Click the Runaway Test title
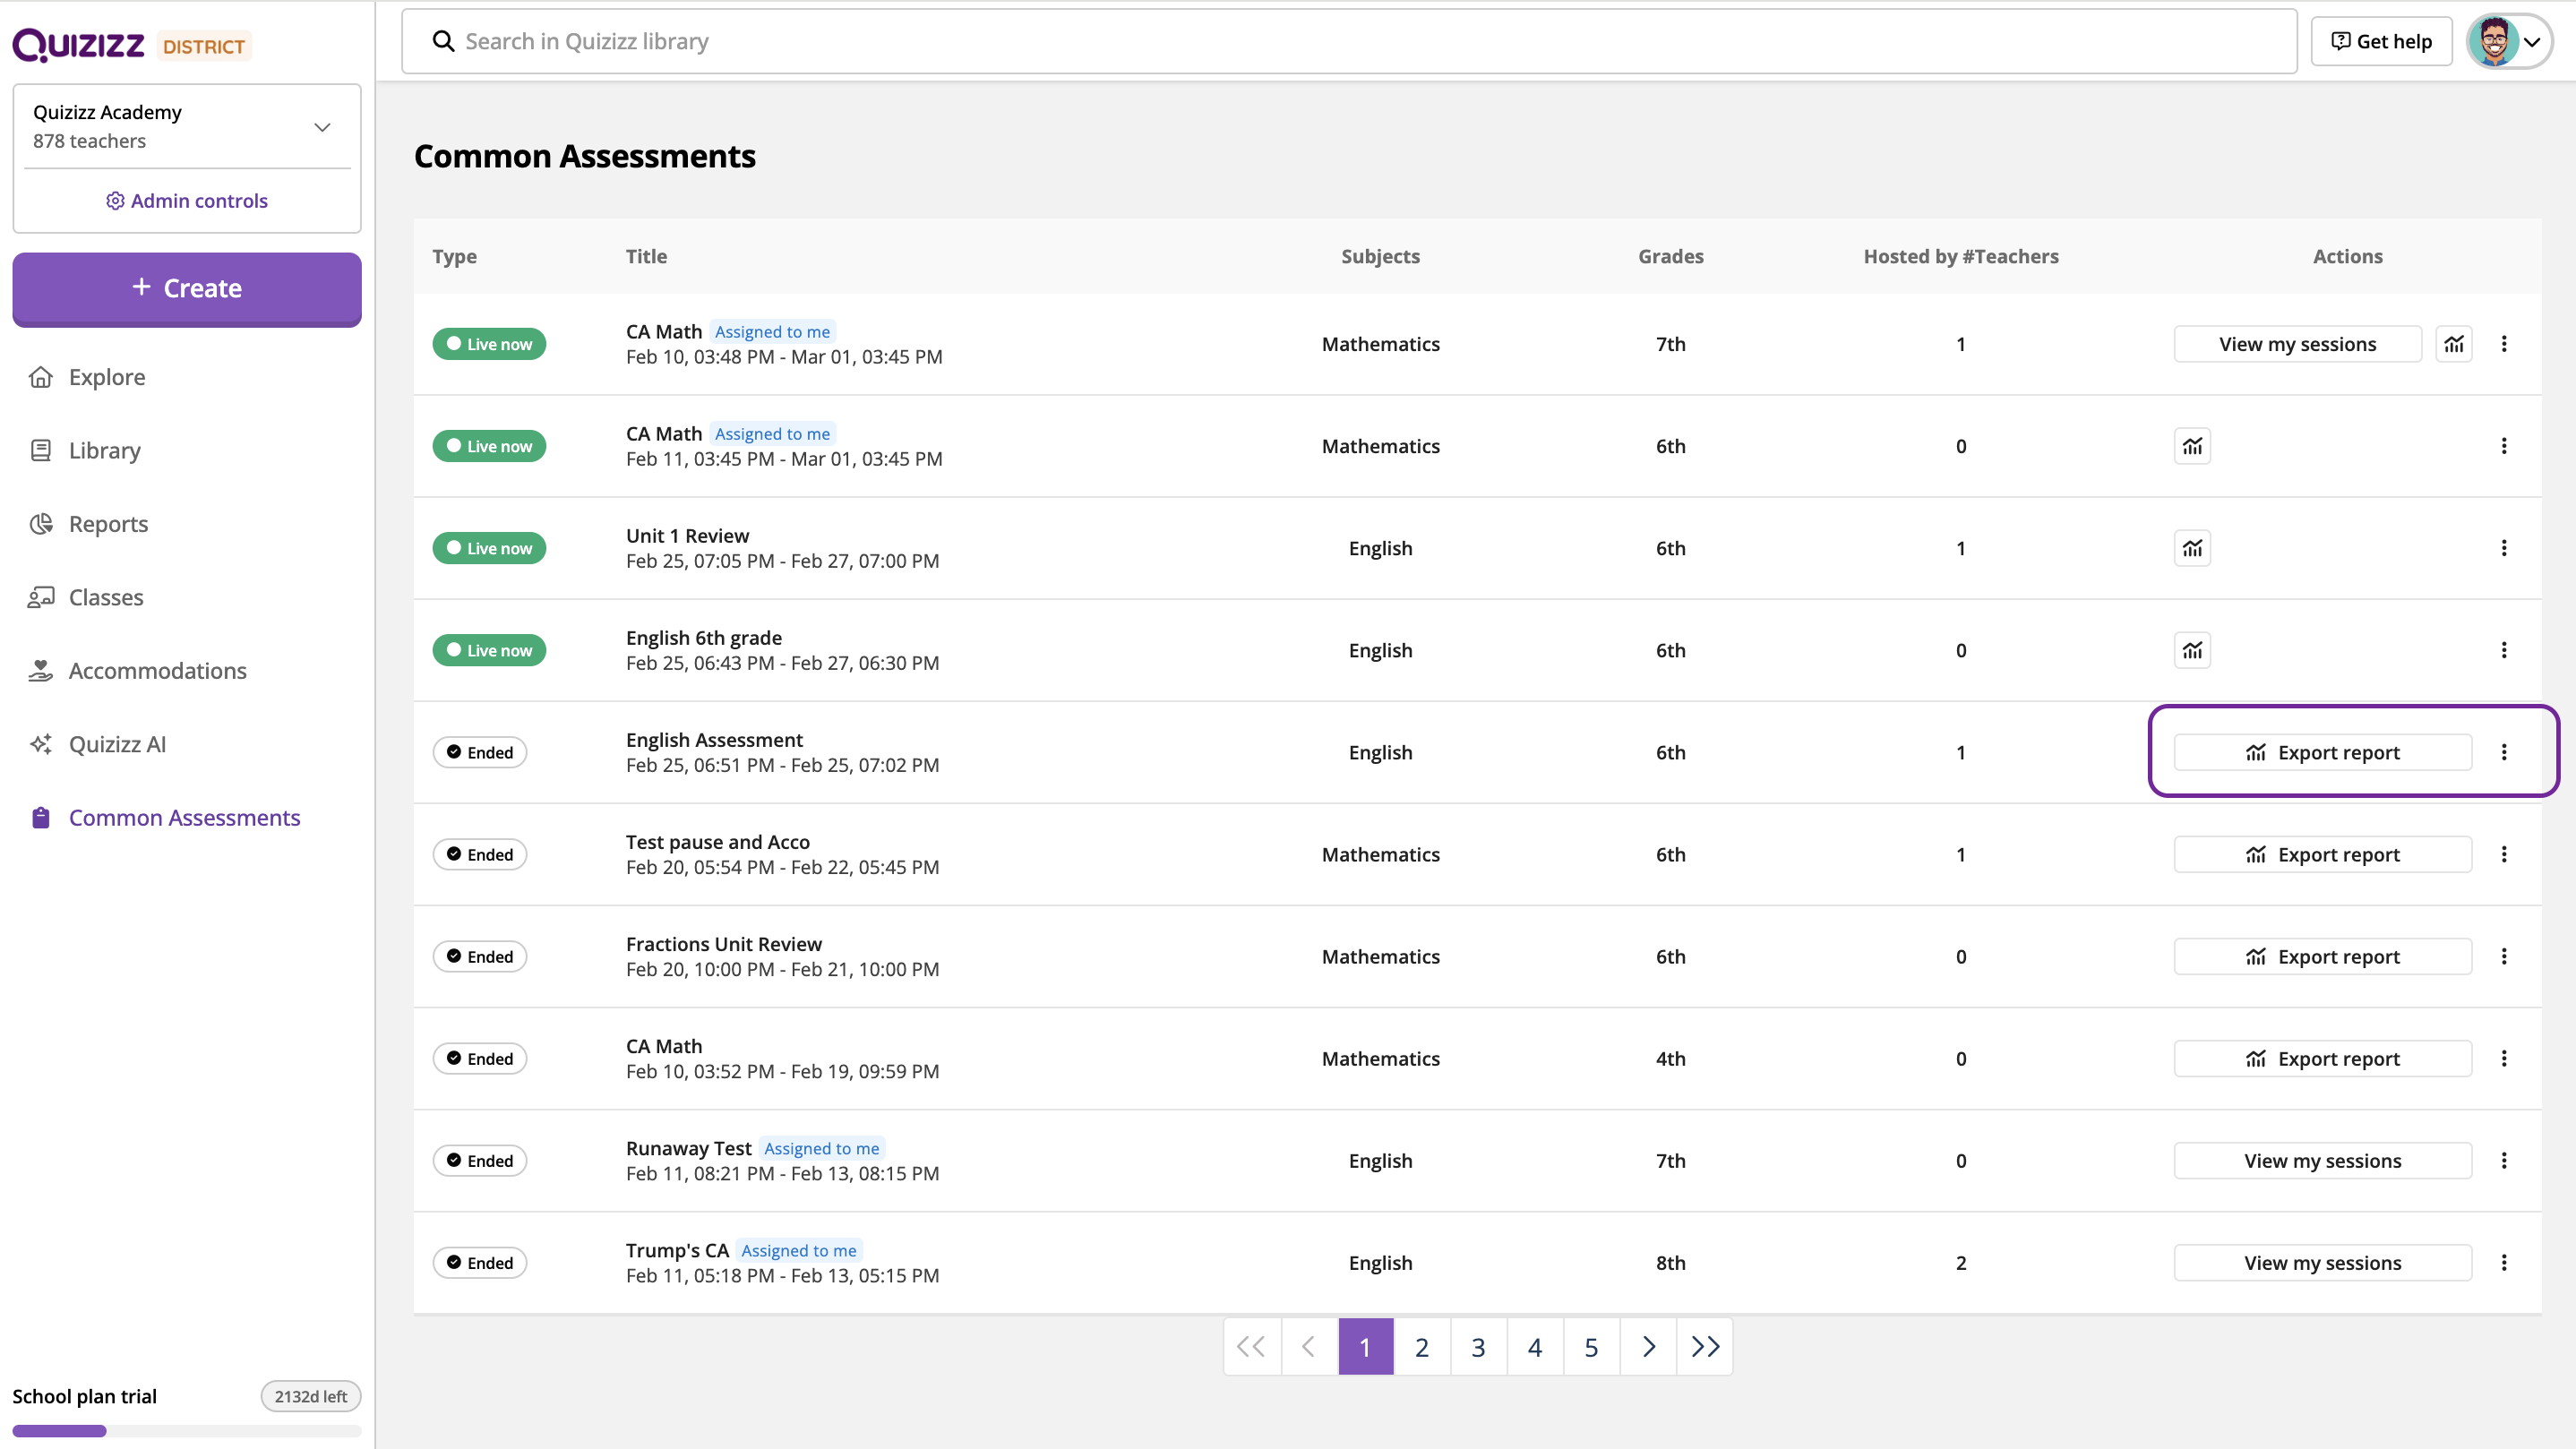The height and width of the screenshot is (1449, 2576). [688, 1148]
